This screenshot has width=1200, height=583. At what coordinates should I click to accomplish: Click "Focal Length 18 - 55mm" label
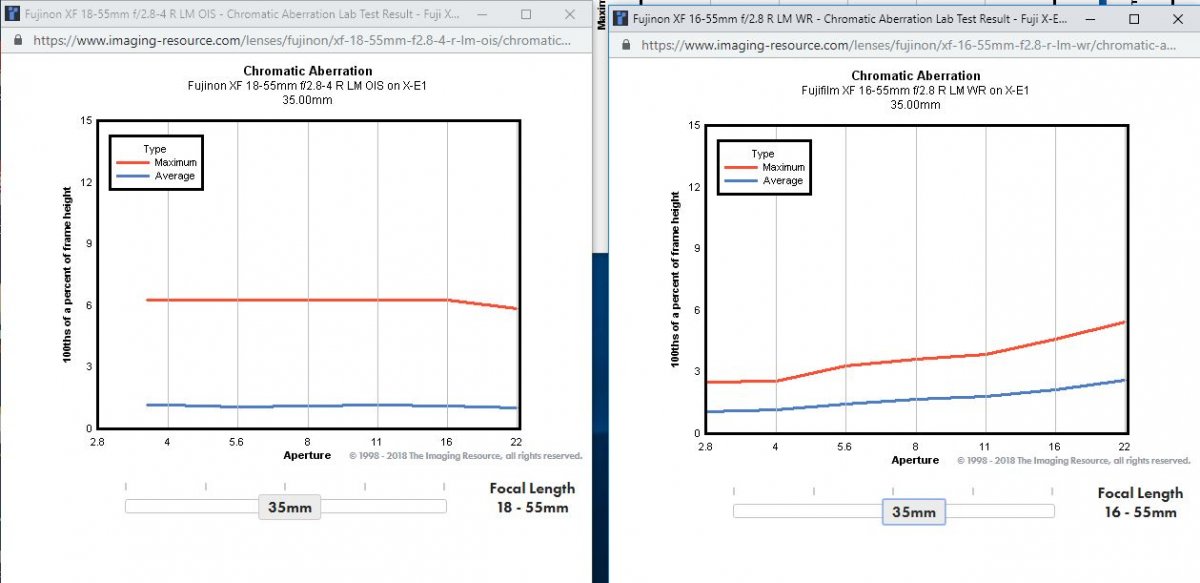point(533,498)
